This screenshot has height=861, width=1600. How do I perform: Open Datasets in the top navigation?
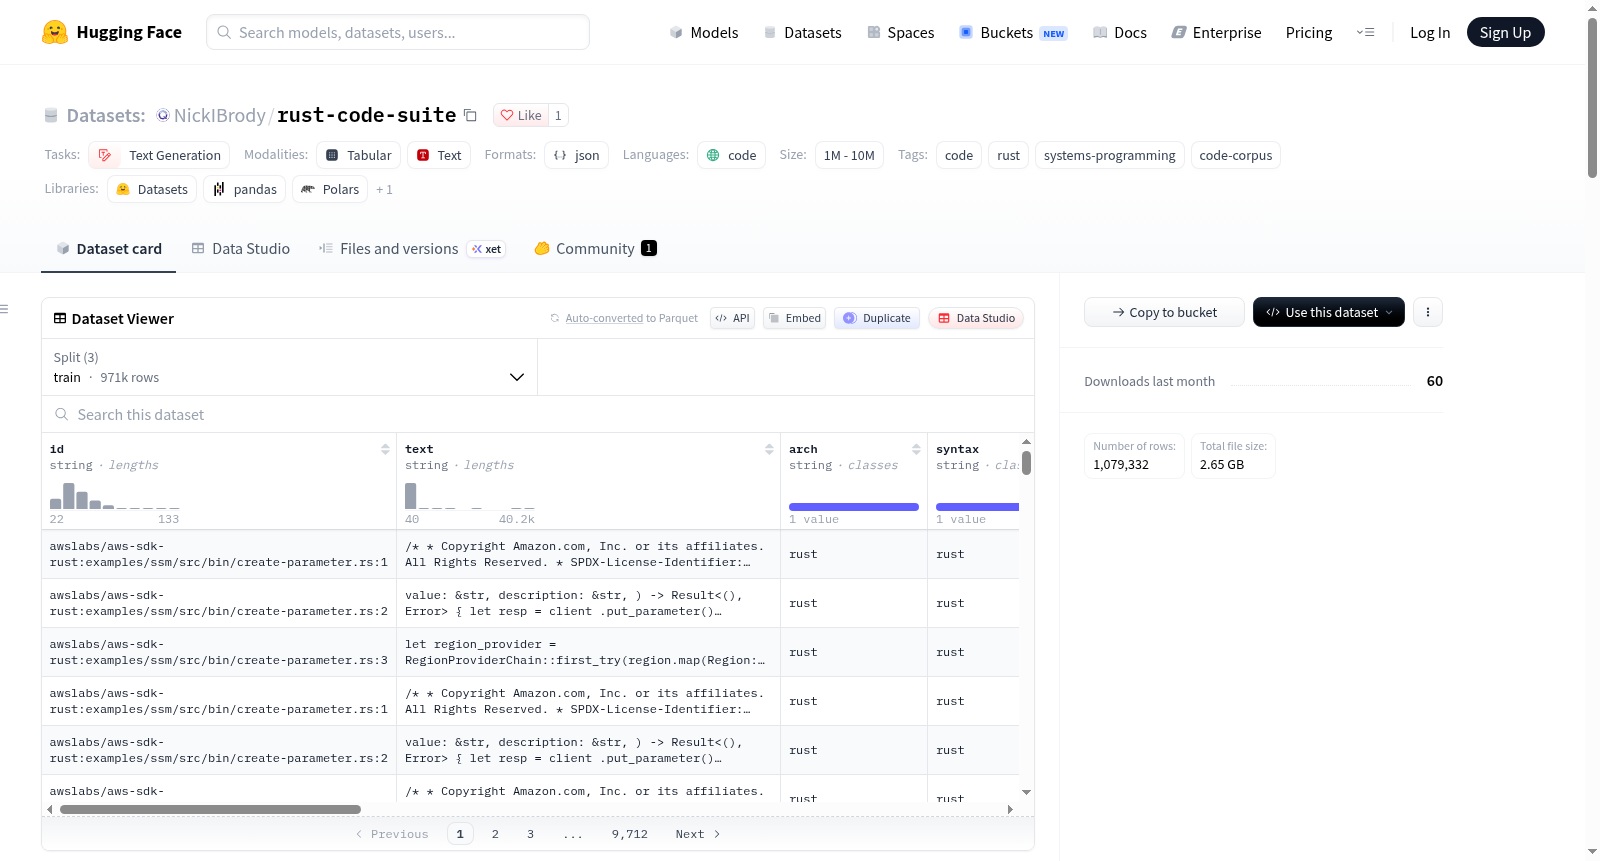pos(802,32)
